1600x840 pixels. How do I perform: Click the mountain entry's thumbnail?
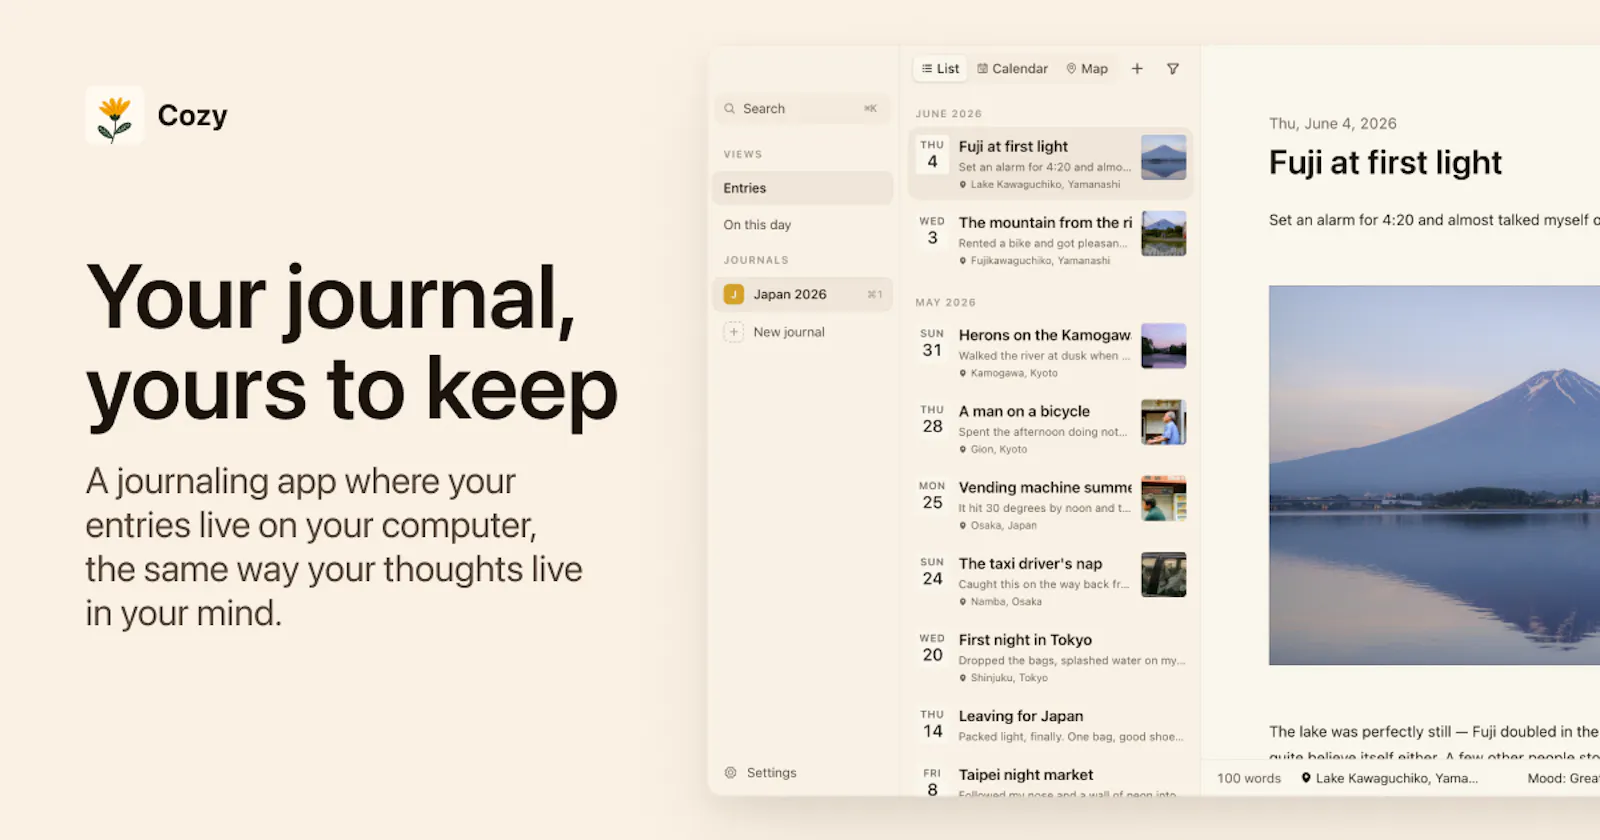1164,234
